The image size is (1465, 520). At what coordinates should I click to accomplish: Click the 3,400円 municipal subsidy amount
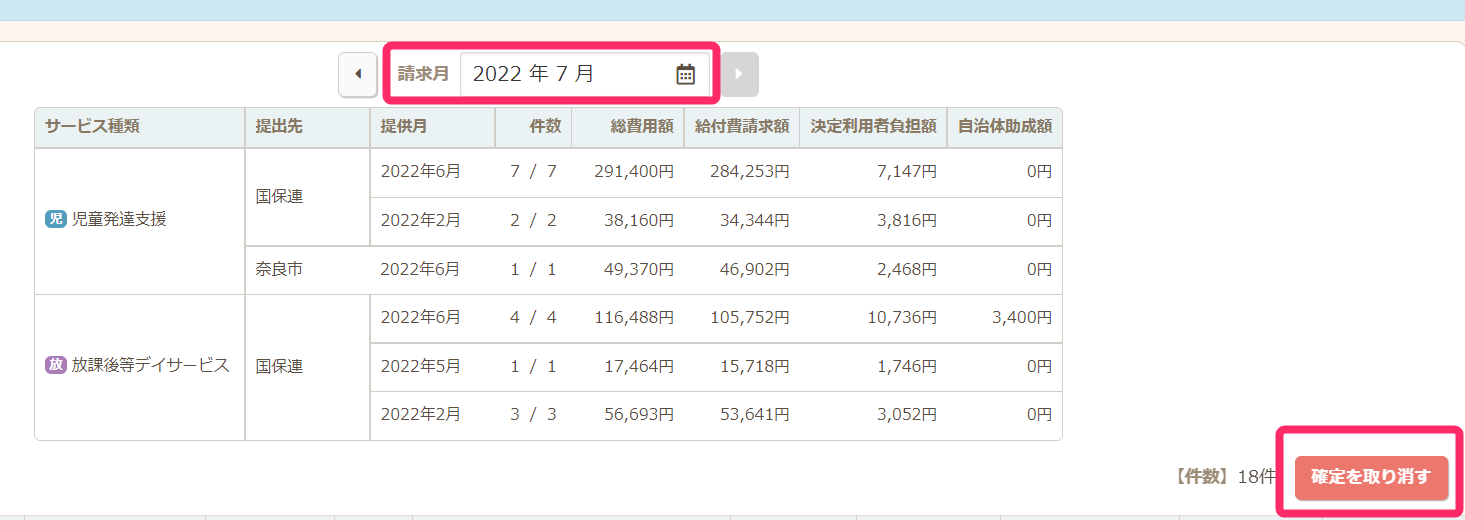[x=1021, y=318]
